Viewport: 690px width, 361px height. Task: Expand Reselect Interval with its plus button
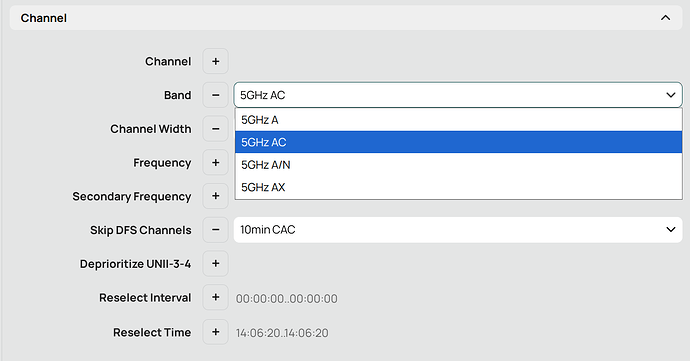click(x=216, y=297)
